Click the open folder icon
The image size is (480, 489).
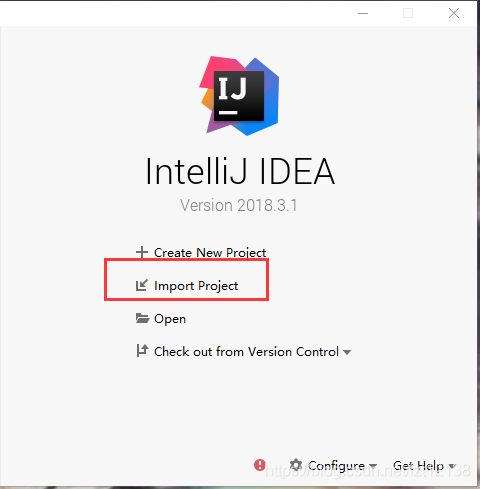(142, 318)
